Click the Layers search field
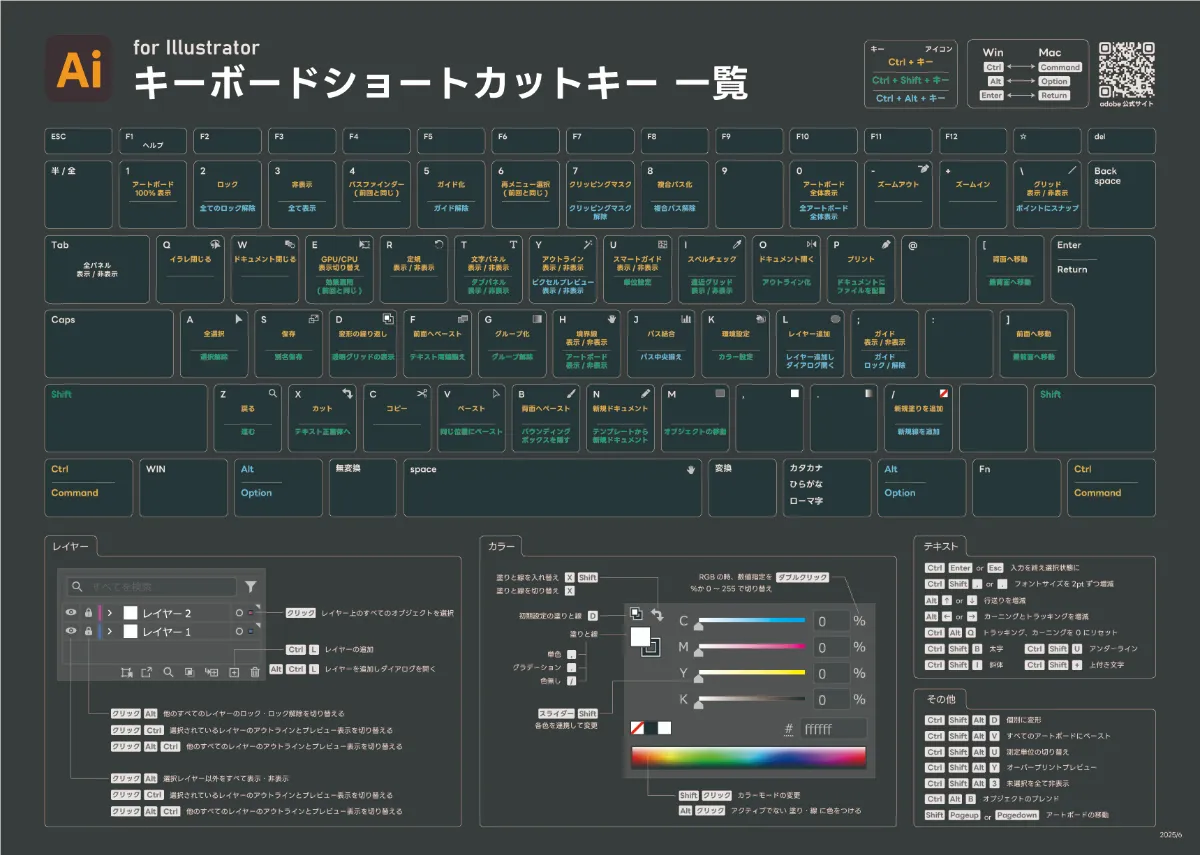1200x855 pixels. pyautogui.click(x=152, y=587)
